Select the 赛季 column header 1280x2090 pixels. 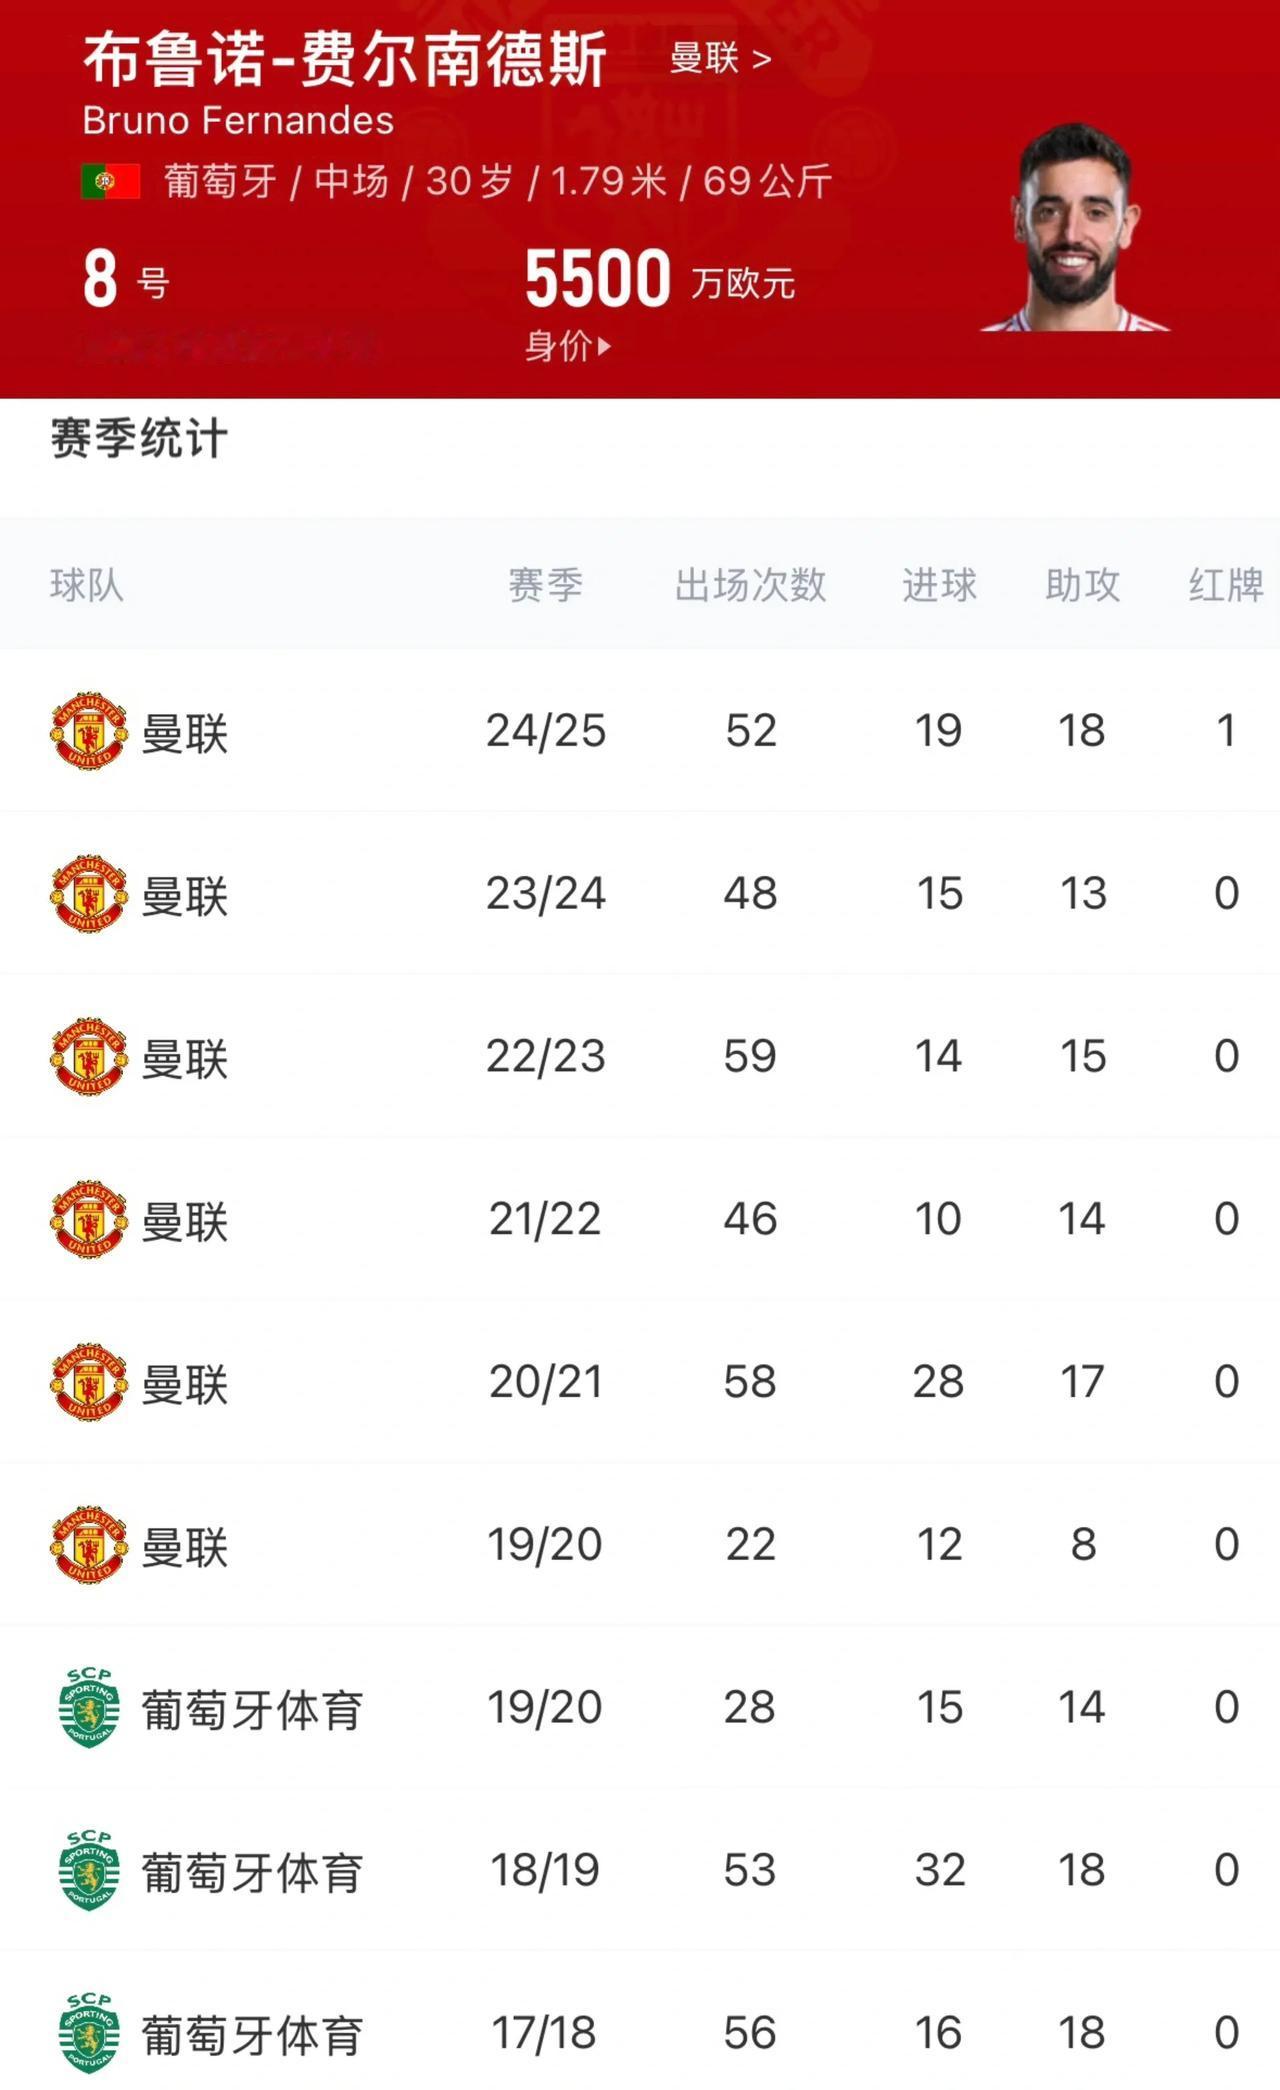545,584
